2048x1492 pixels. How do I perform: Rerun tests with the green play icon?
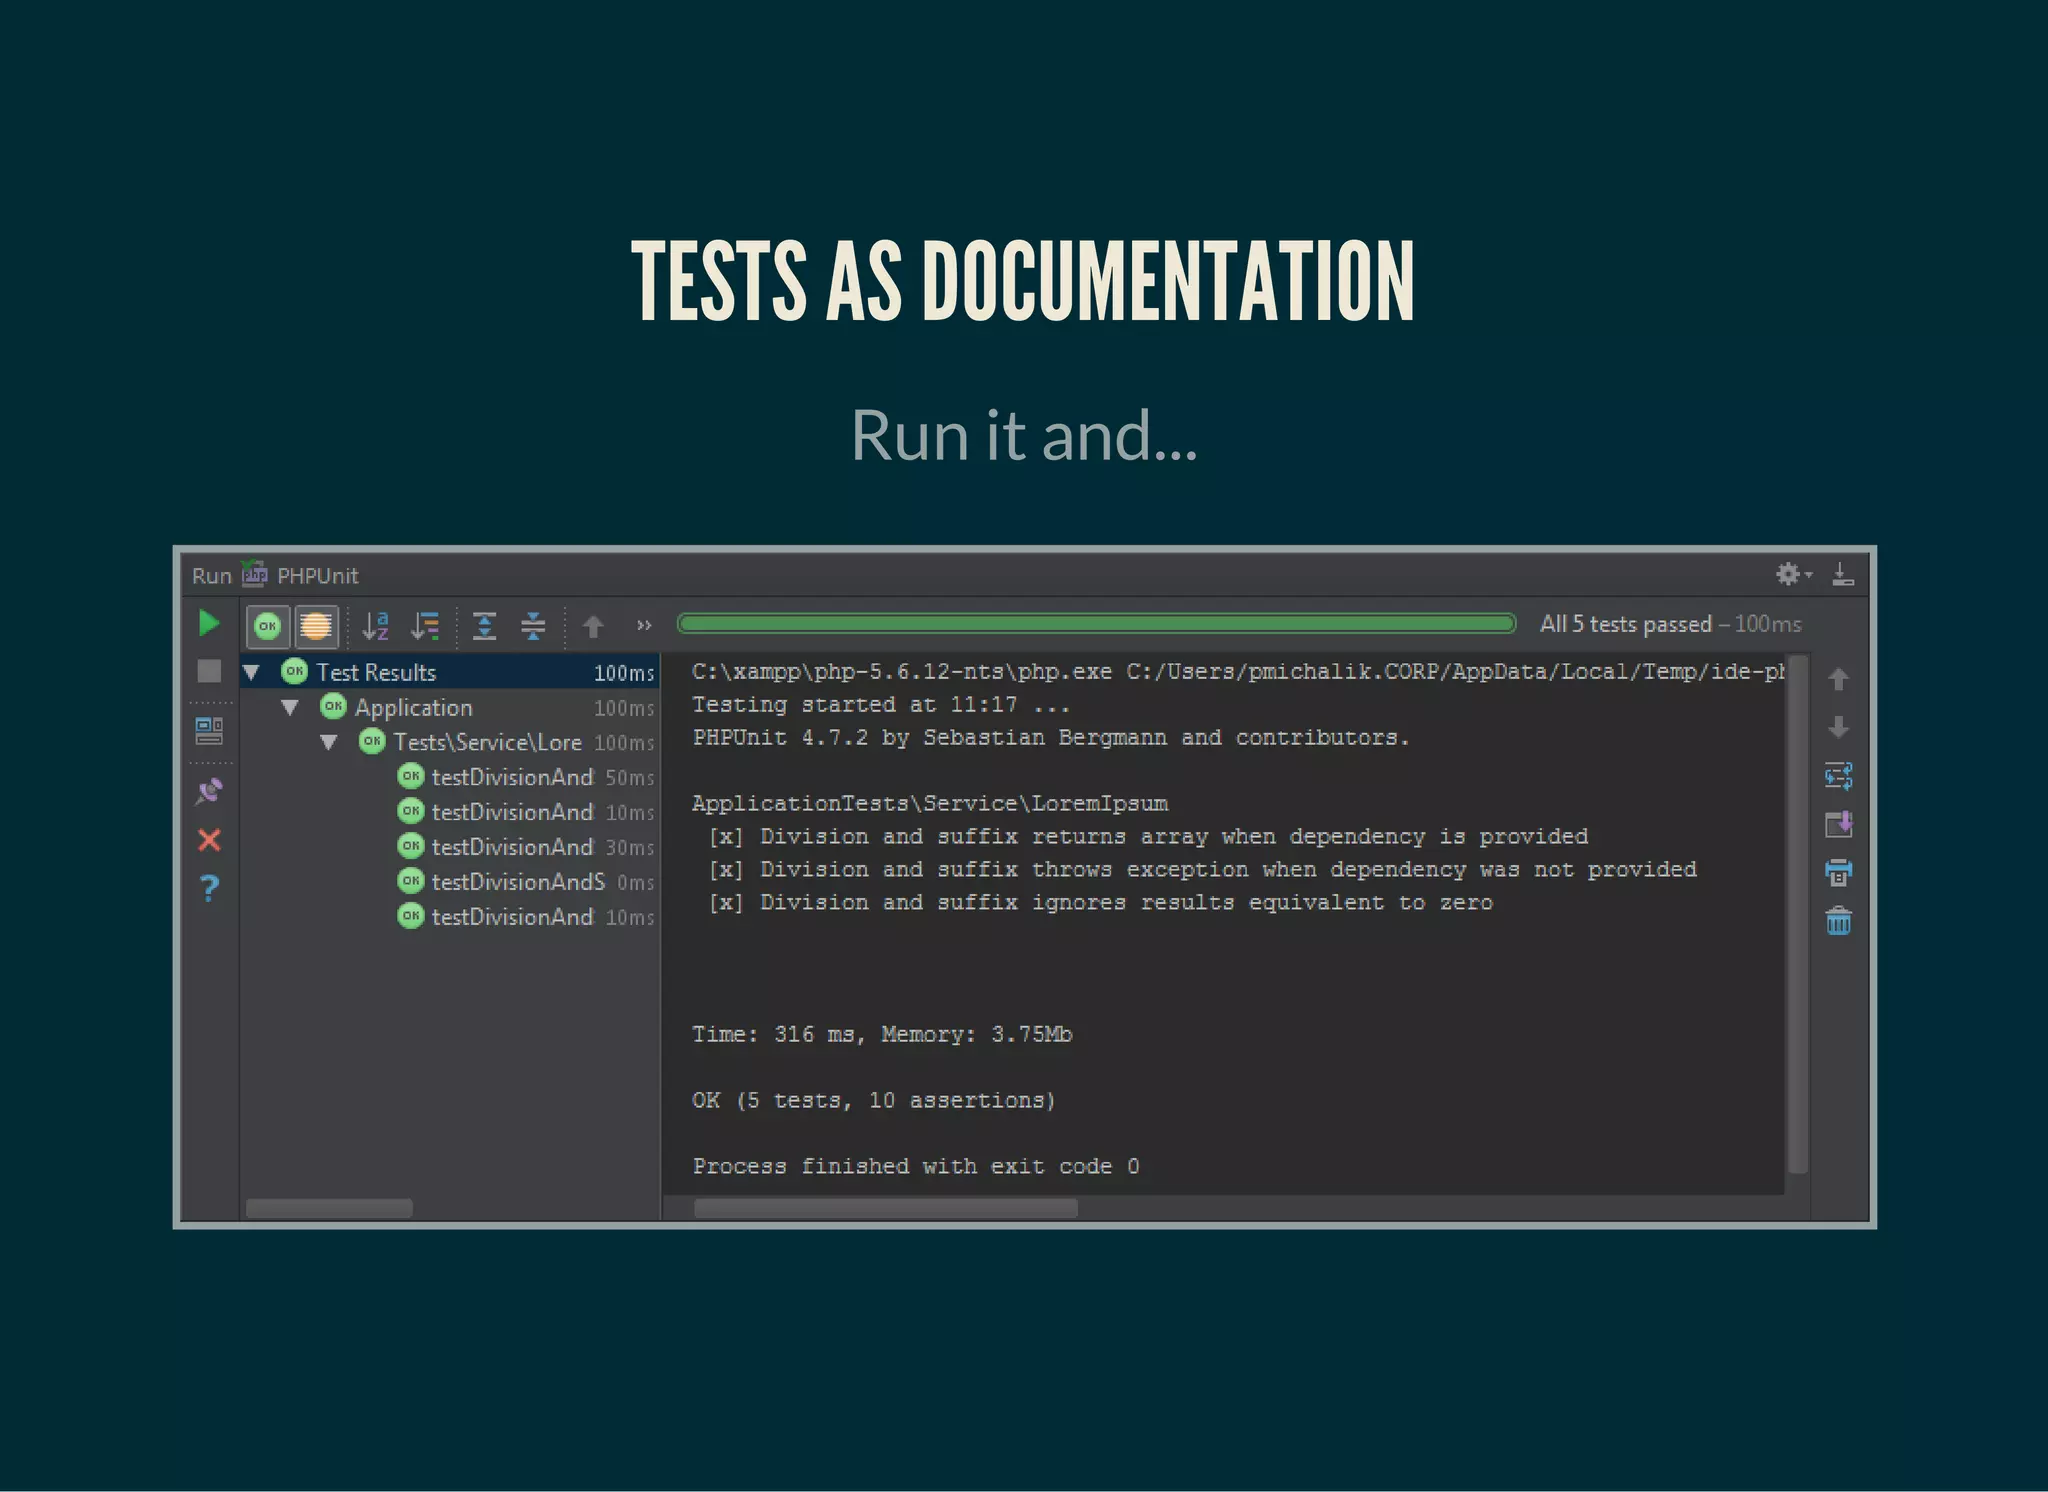point(209,624)
